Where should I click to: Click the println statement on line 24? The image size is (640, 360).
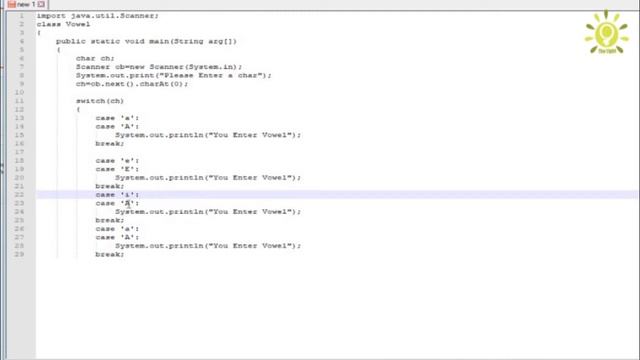tap(208, 212)
